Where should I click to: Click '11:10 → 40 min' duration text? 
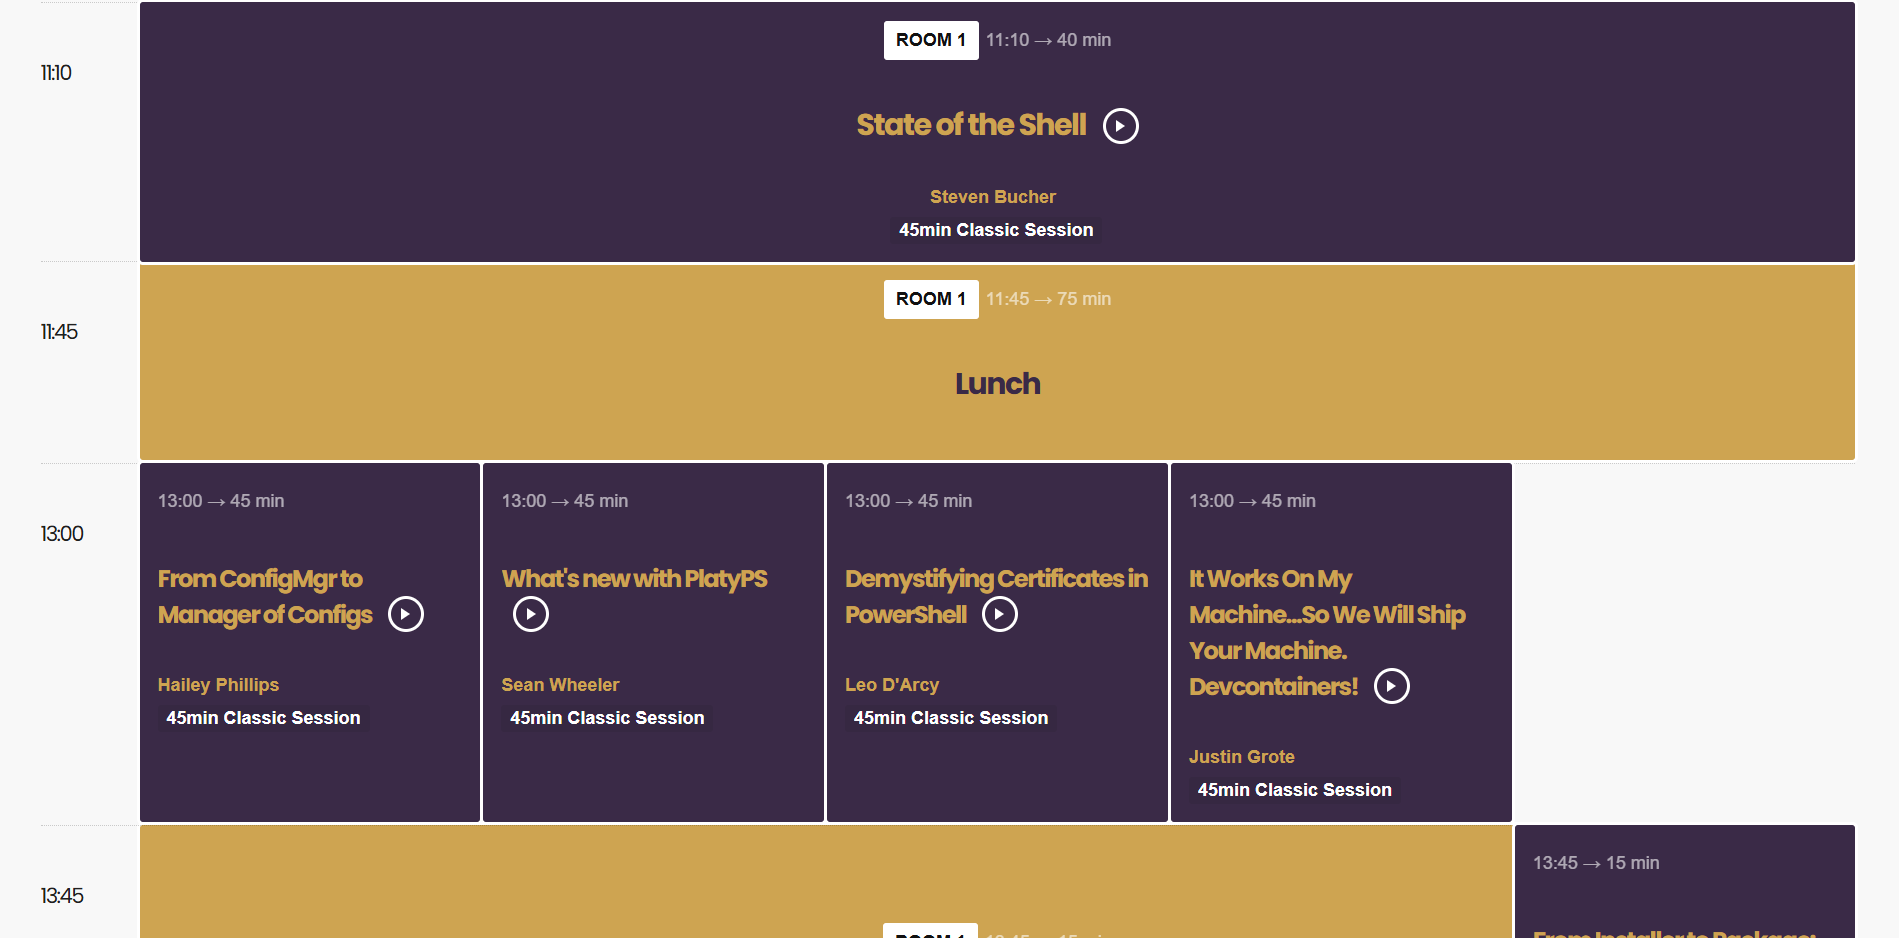[x=1048, y=40]
